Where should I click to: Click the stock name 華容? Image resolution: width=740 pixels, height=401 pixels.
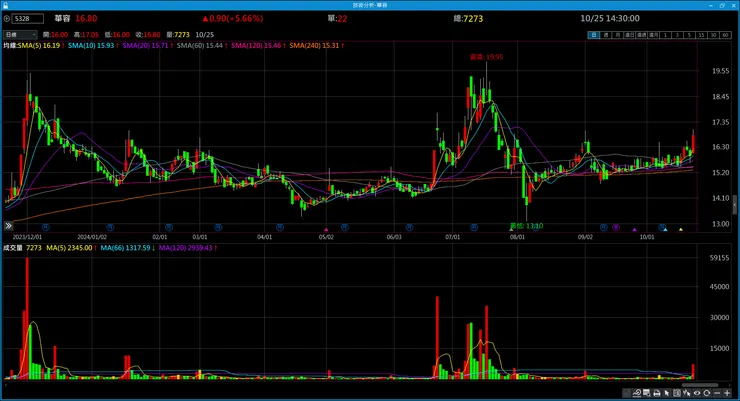click(x=62, y=19)
